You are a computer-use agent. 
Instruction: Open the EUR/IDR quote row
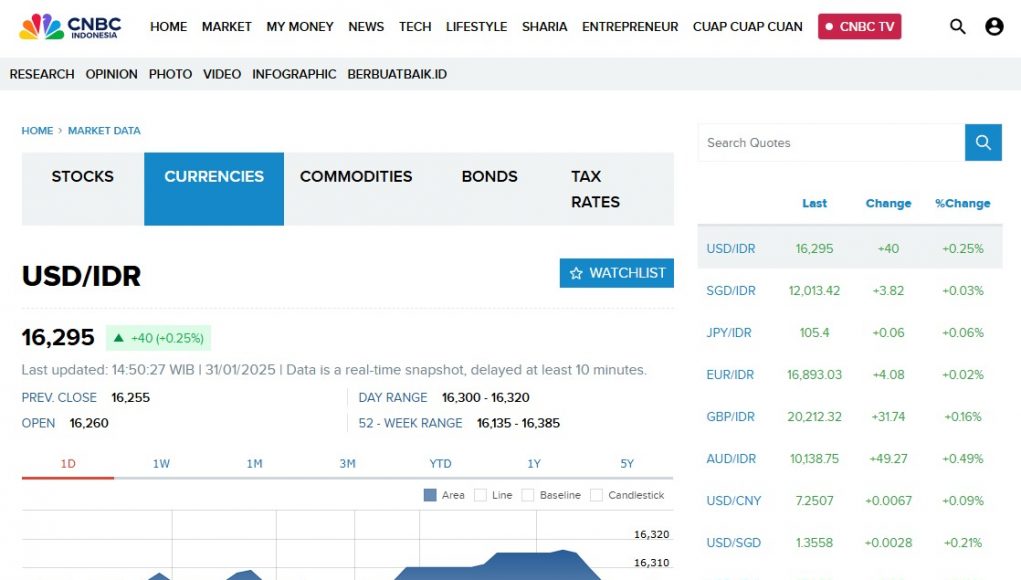click(x=731, y=375)
